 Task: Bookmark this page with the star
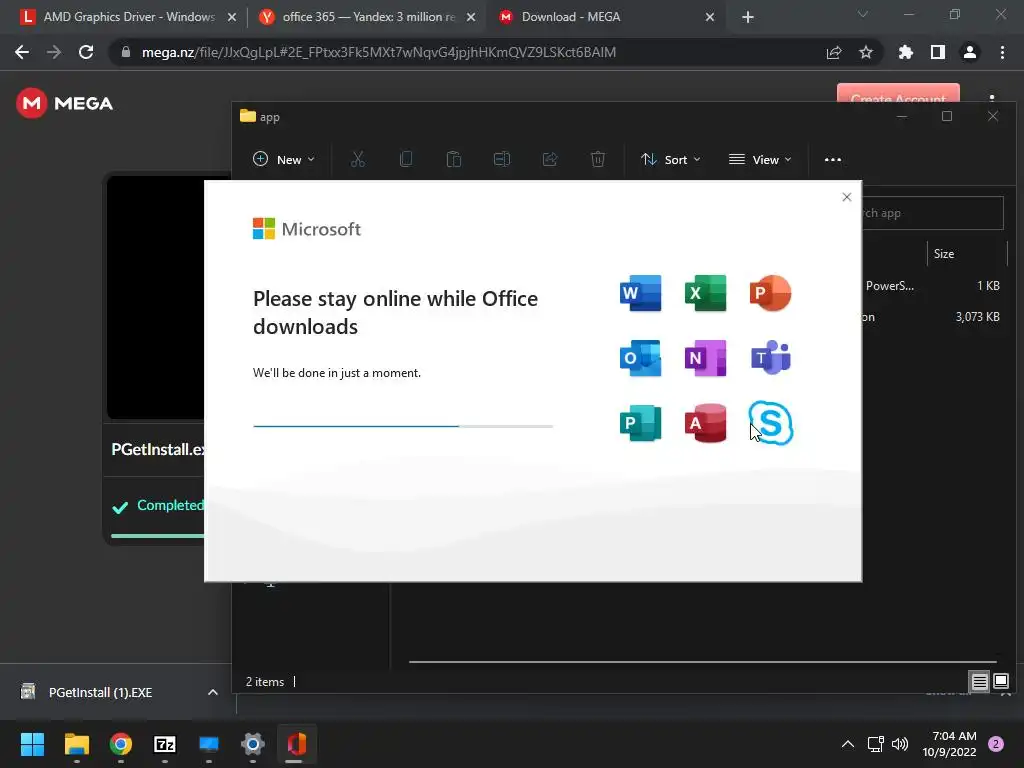pyautogui.click(x=865, y=52)
